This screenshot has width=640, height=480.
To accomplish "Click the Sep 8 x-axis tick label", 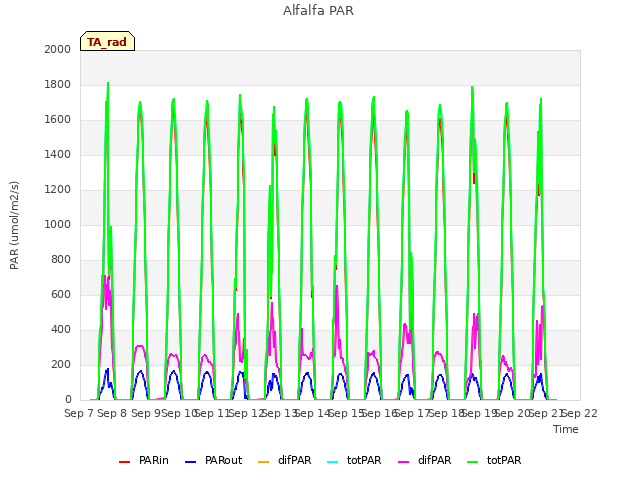I will tap(112, 413).
